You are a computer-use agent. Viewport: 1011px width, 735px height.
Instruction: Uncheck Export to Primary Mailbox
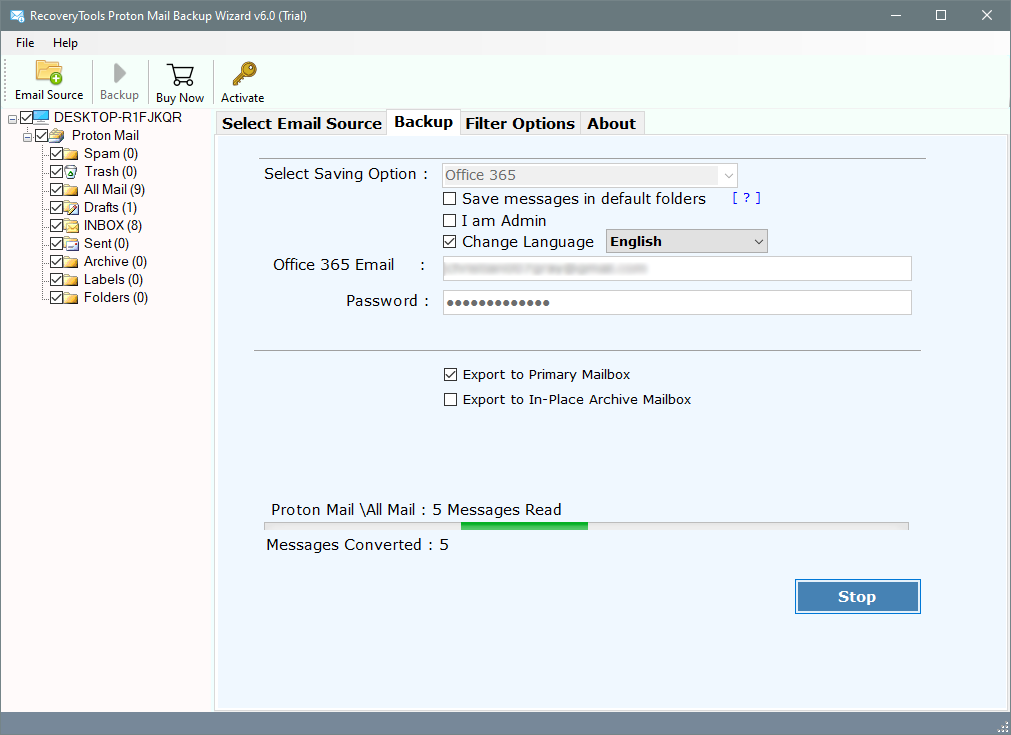[450, 375]
